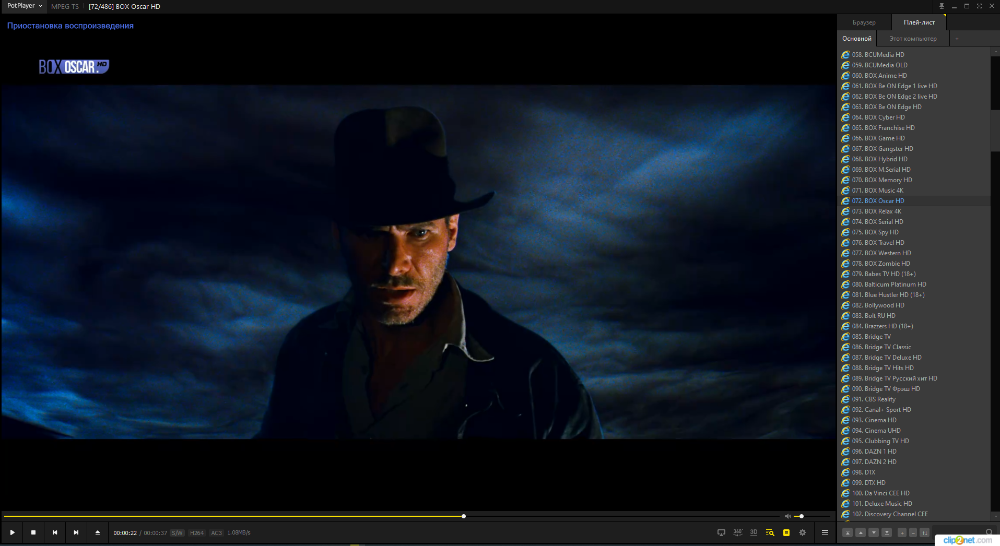
Task: Select channel 100. Da Vinci CEE HD
Action: pos(915,493)
